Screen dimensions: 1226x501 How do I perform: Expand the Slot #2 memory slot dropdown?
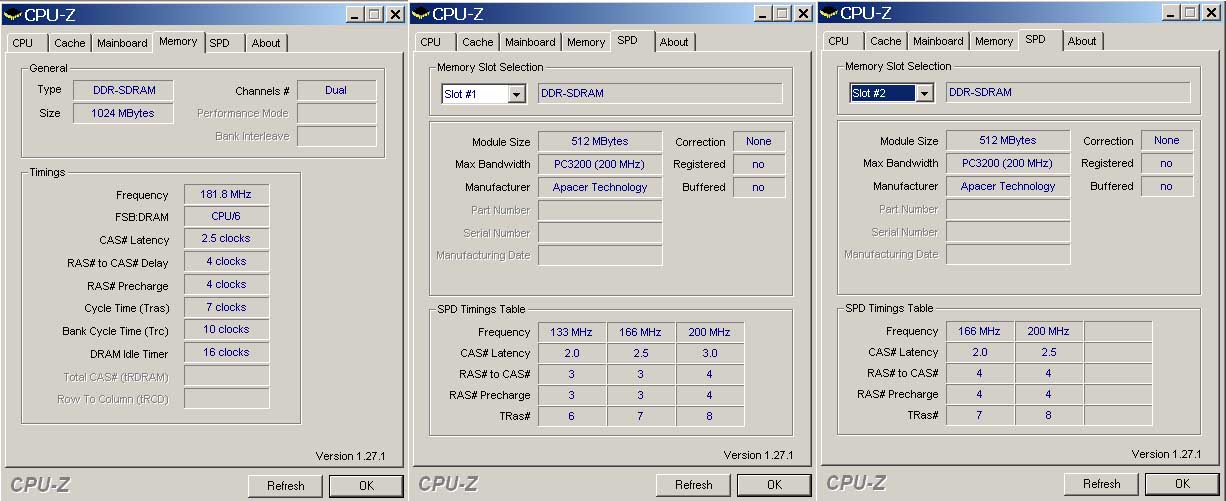click(x=924, y=93)
